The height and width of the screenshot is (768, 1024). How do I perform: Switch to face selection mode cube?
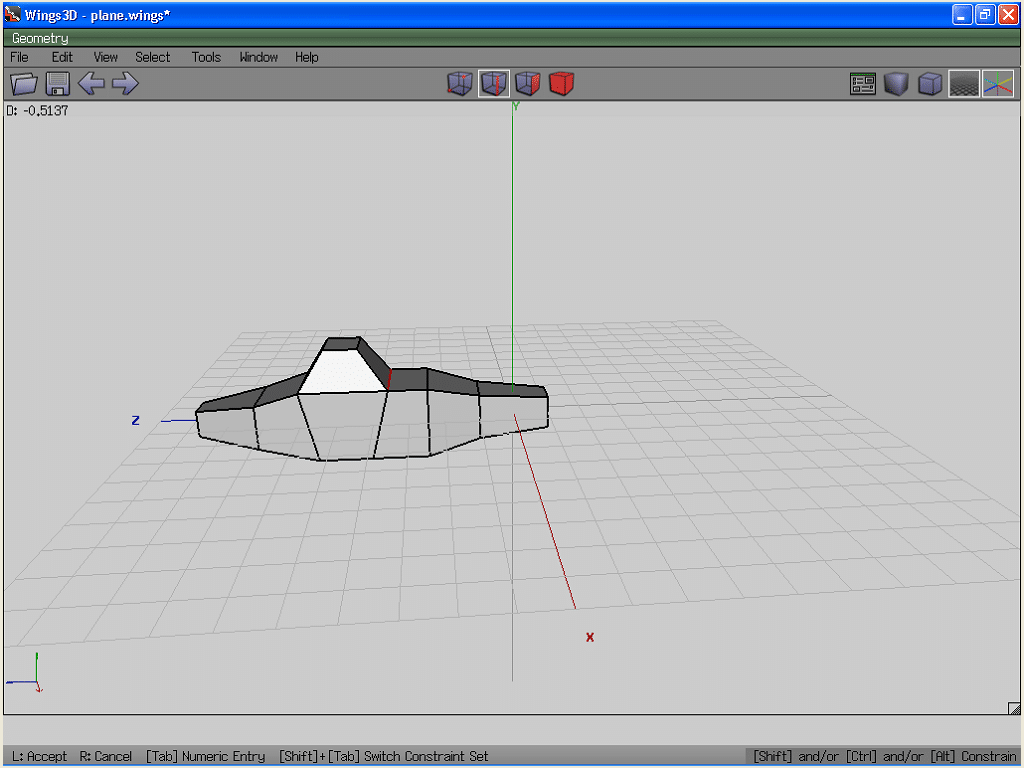(x=528, y=84)
